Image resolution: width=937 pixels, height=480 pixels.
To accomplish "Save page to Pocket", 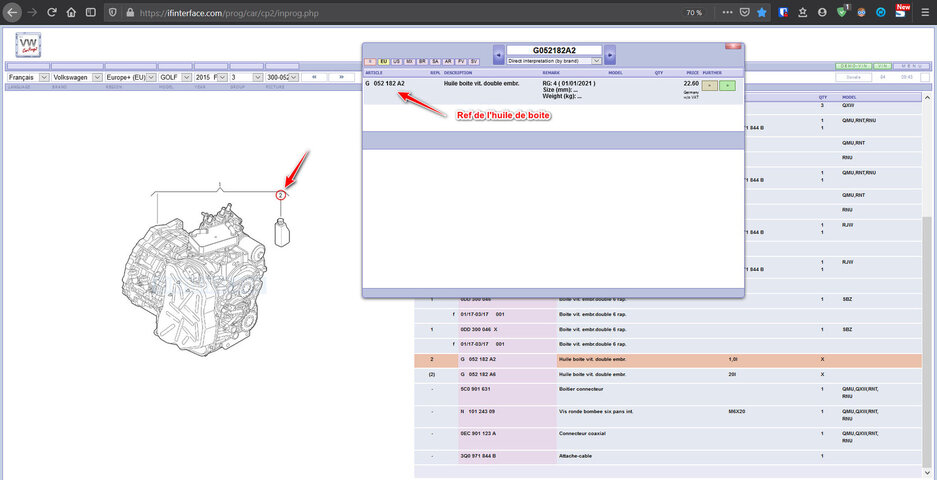I will tap(745, 12).
